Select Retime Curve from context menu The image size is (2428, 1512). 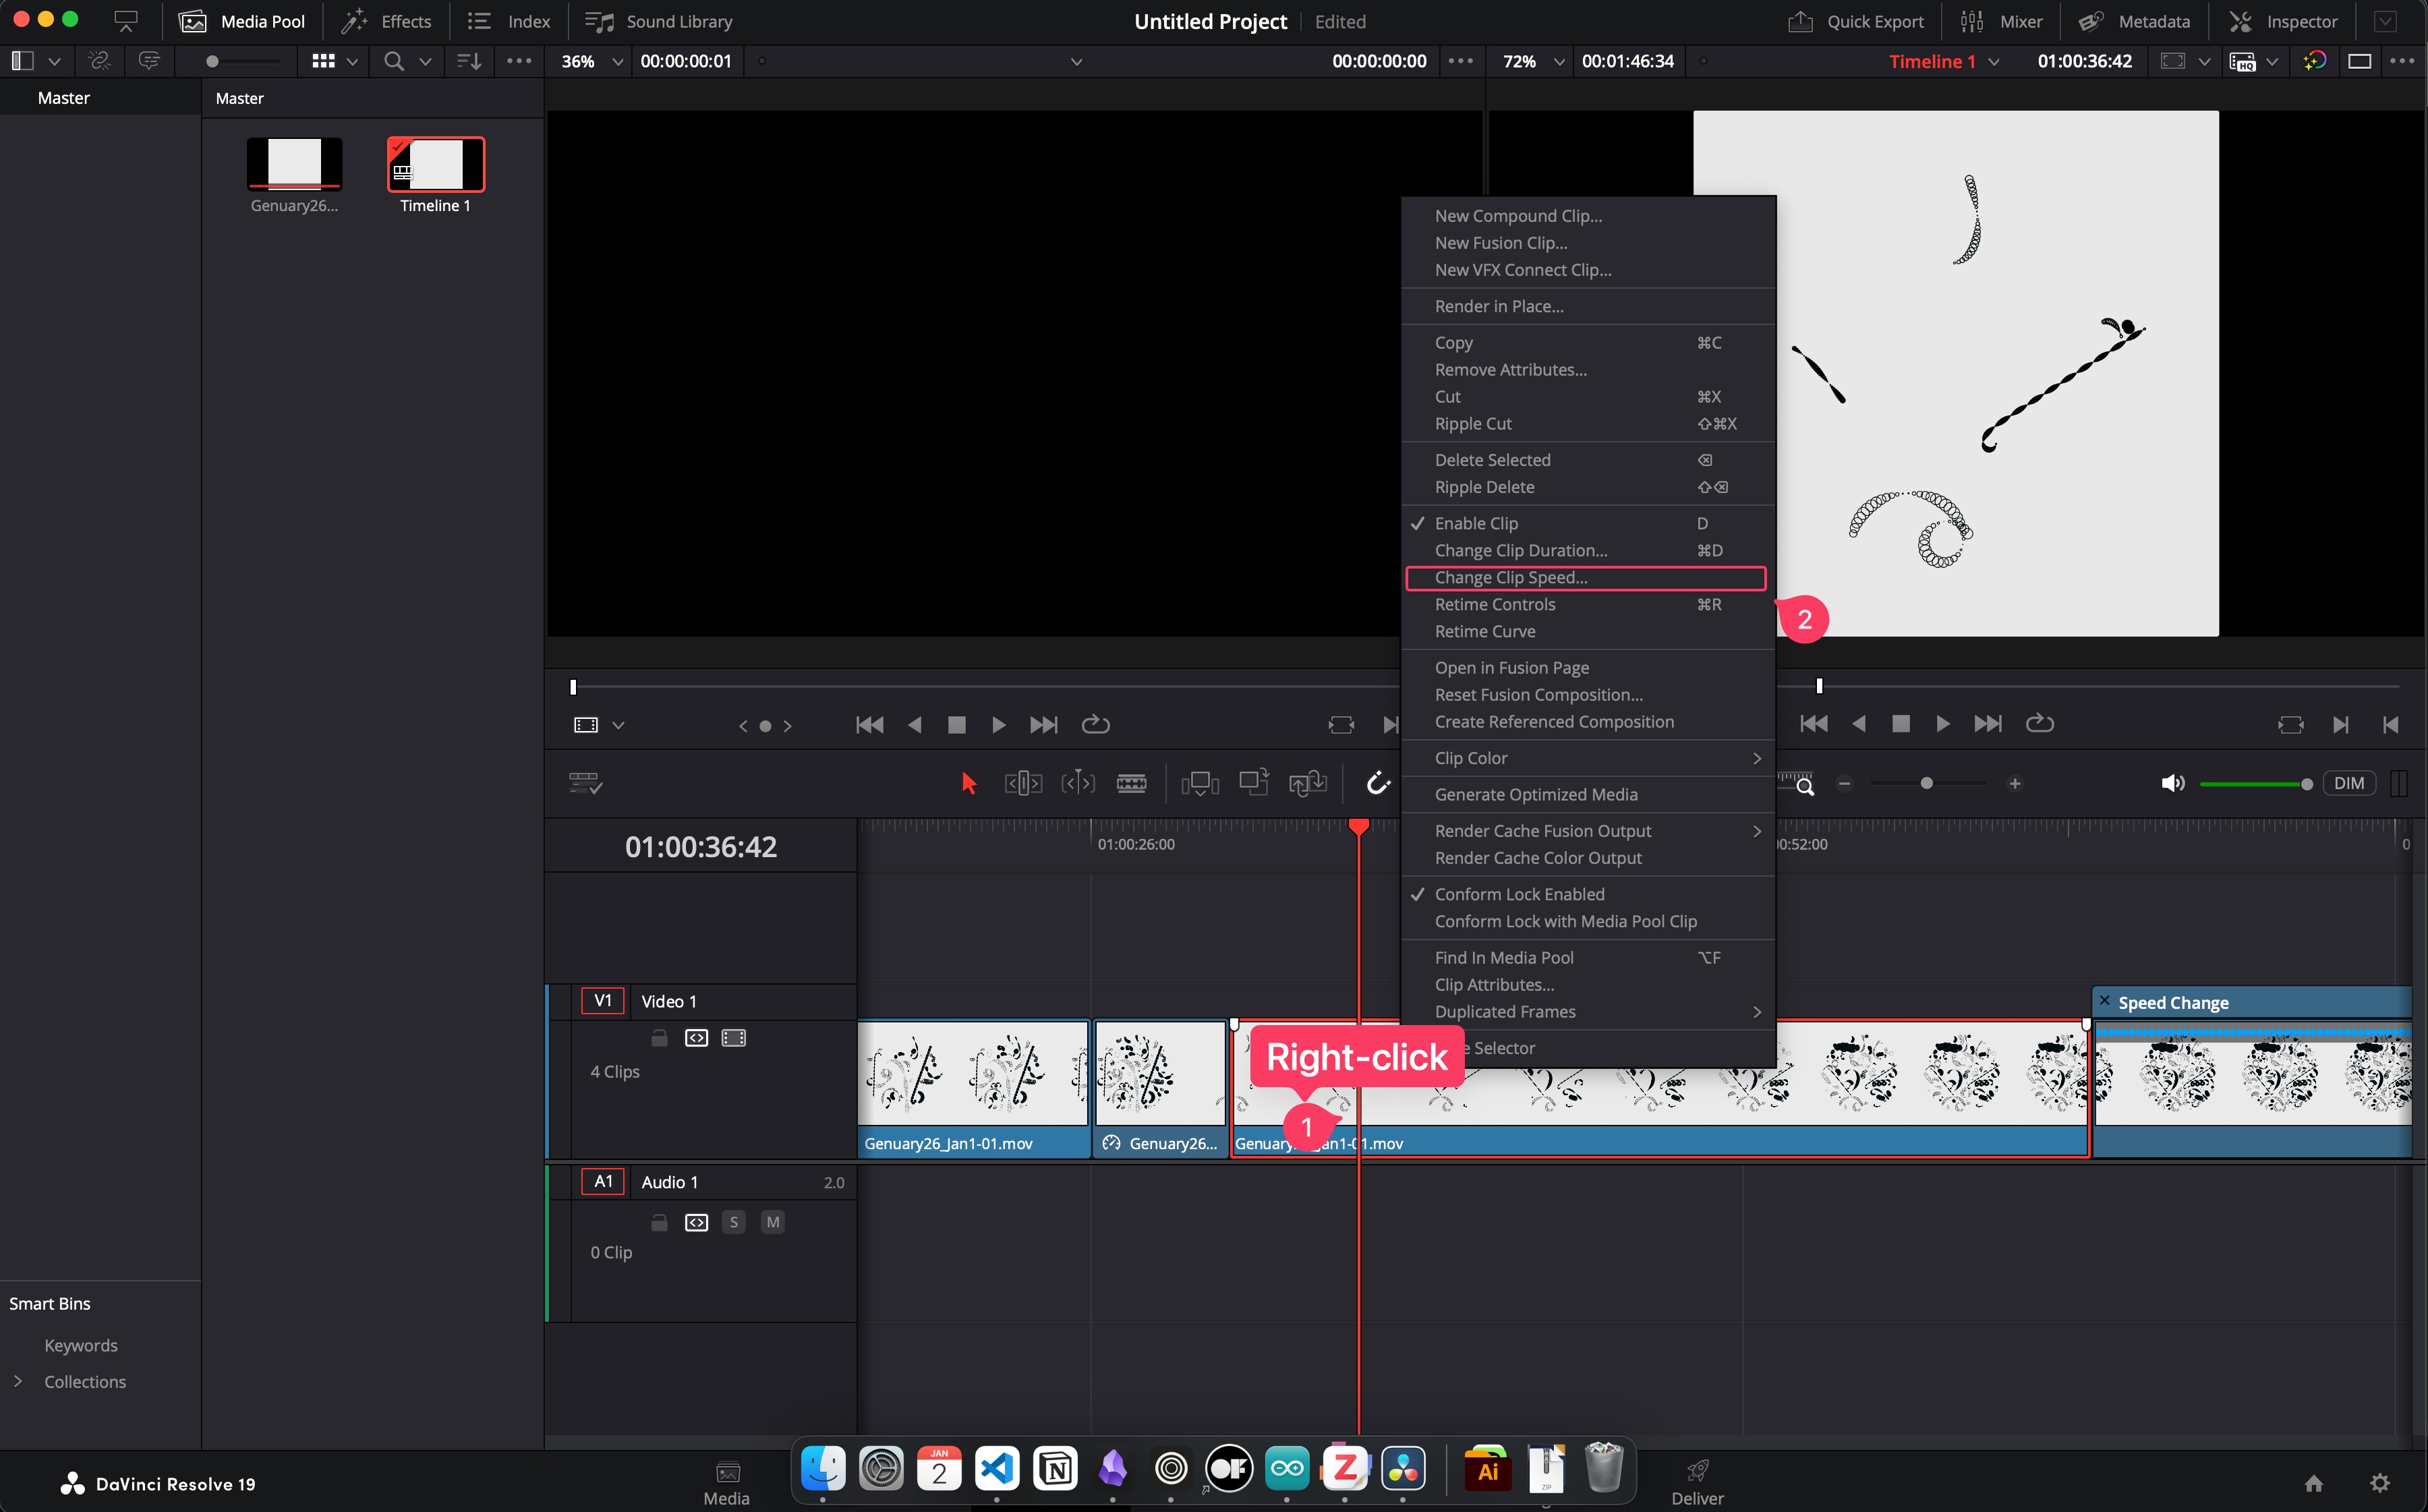coord(1484,632)
